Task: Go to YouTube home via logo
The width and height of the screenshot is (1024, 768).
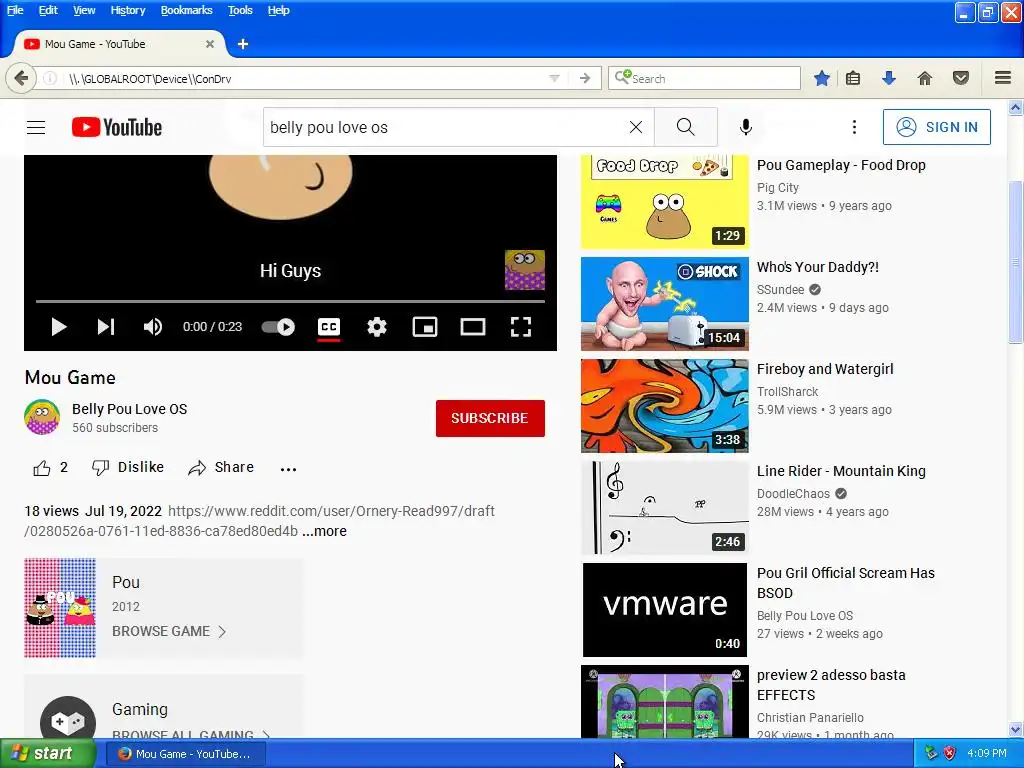Action: click(117, 127)
